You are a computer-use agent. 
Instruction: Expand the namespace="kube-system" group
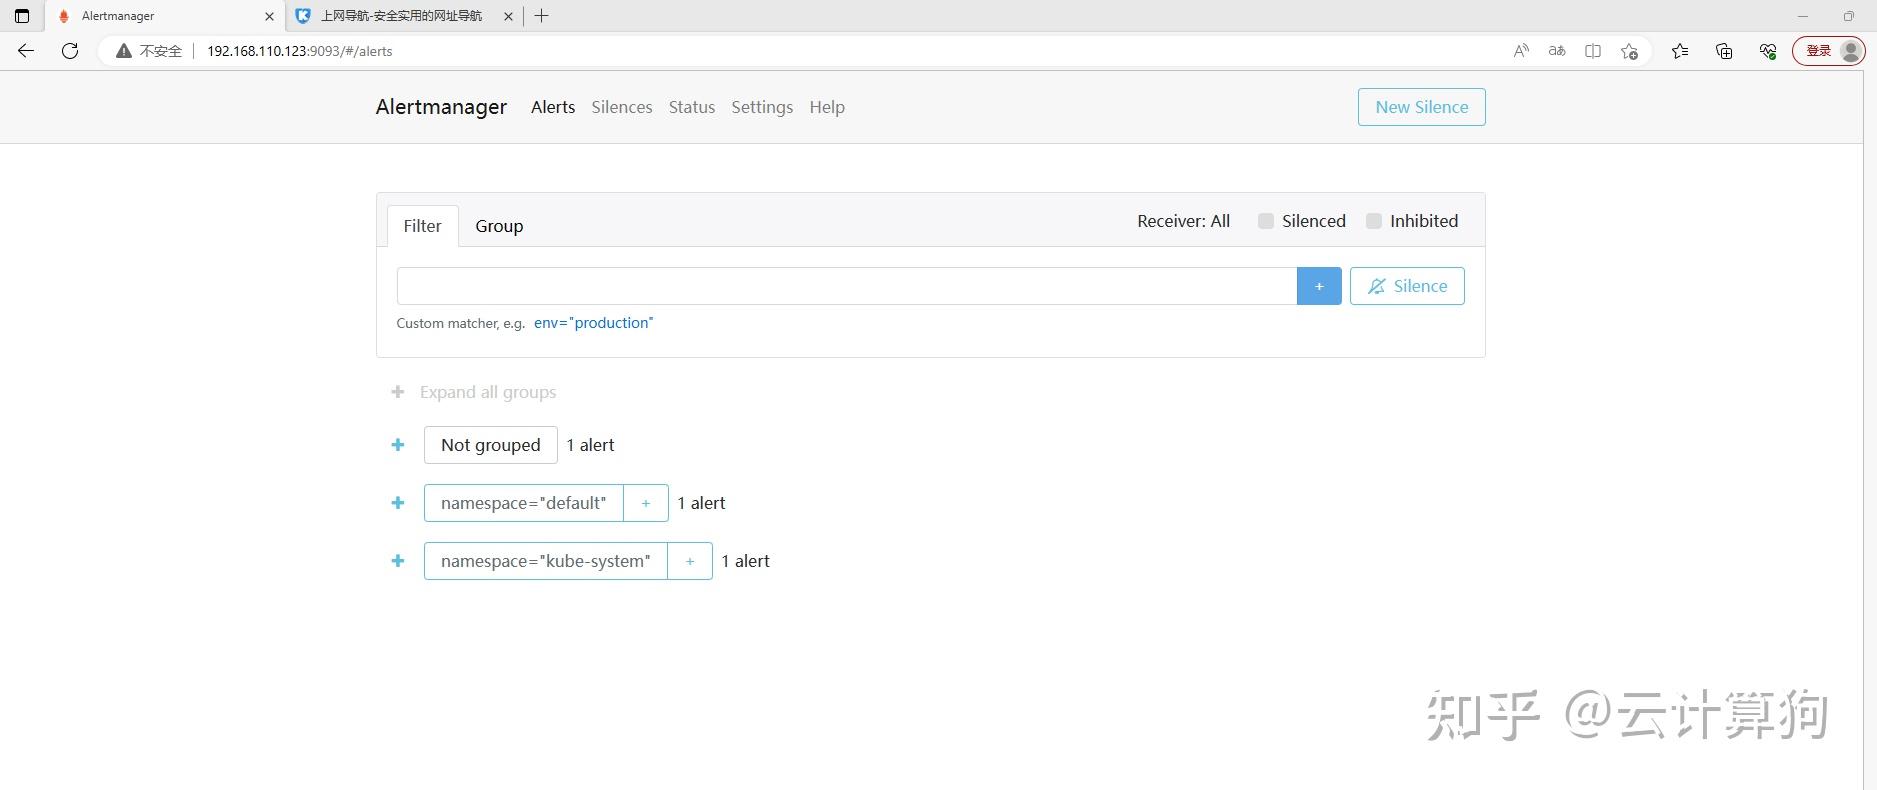pos(398,561)
